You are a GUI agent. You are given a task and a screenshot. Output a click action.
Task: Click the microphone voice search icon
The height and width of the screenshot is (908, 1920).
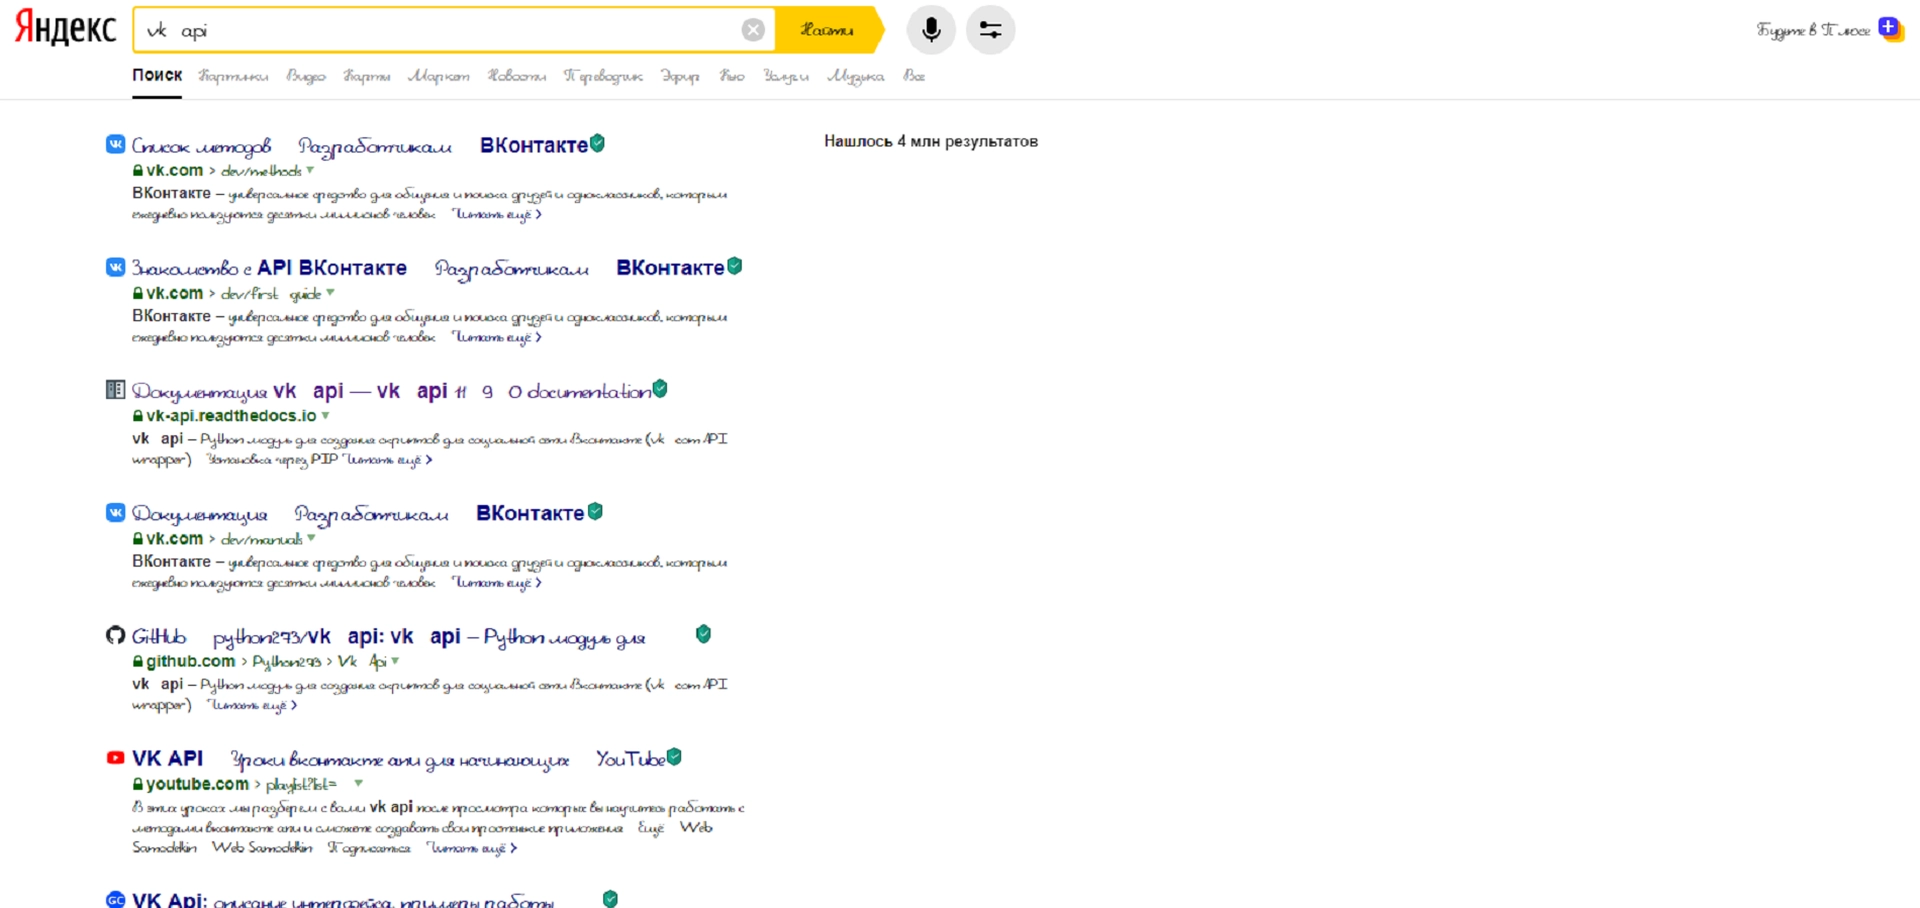tap(930, 30)
